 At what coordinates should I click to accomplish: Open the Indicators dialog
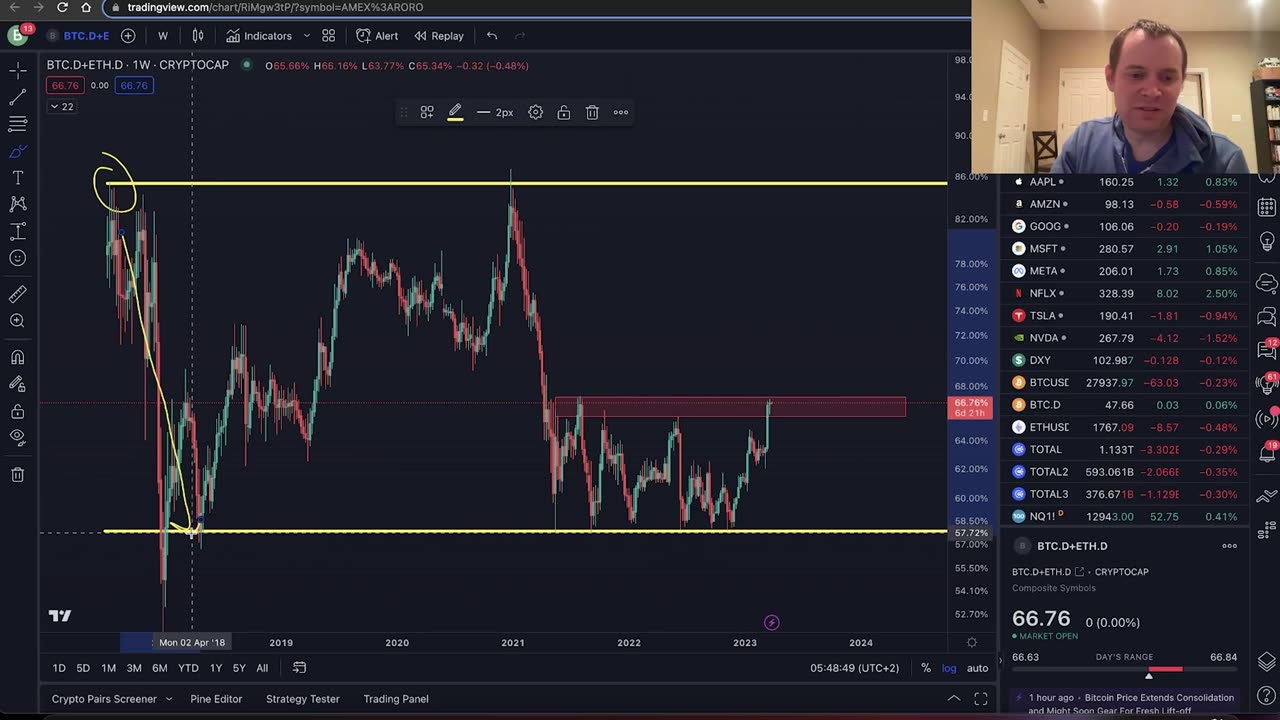[x=259, y=36]
